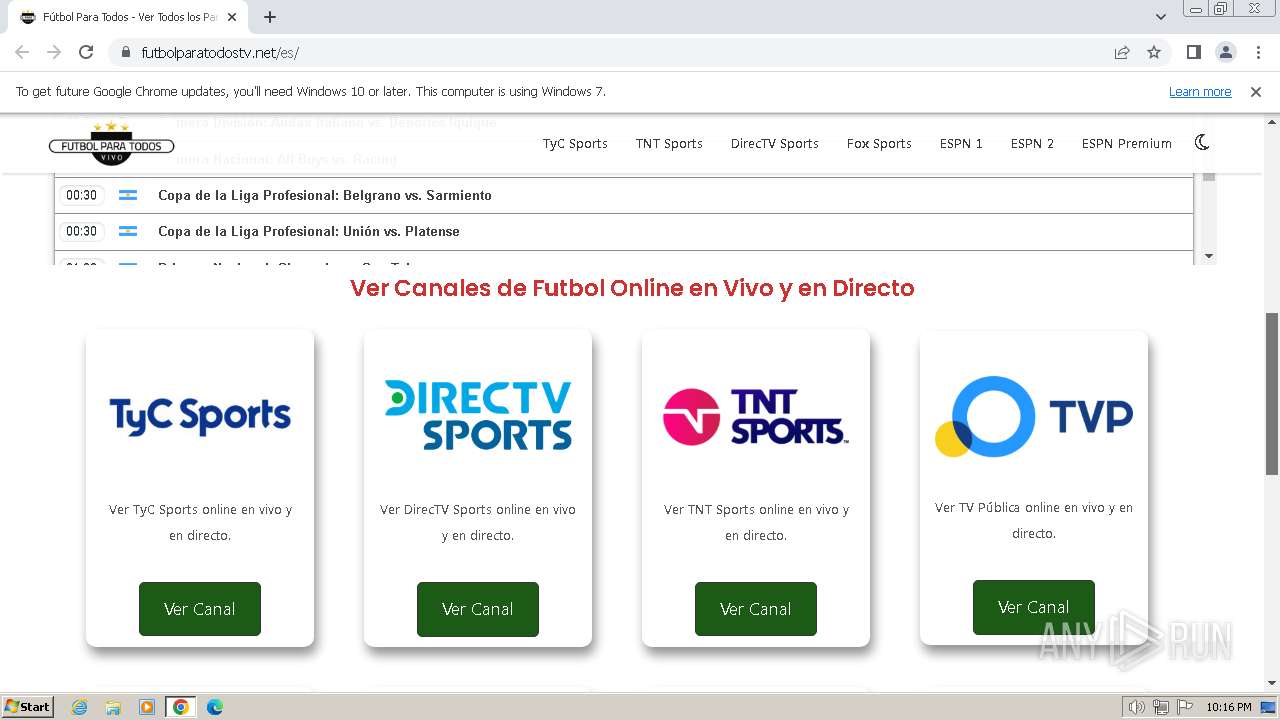Open the TNT Sports nav link
The image size is (1280, 720).
669,144
